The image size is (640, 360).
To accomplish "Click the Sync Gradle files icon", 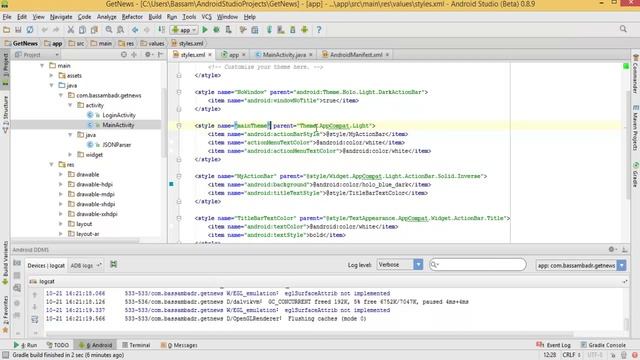I will pyautogui.click(x=269, y=30).
